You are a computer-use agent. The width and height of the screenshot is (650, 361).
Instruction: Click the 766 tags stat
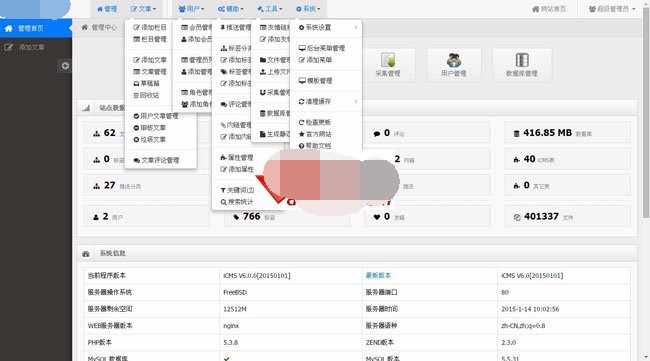coord(287,216)
